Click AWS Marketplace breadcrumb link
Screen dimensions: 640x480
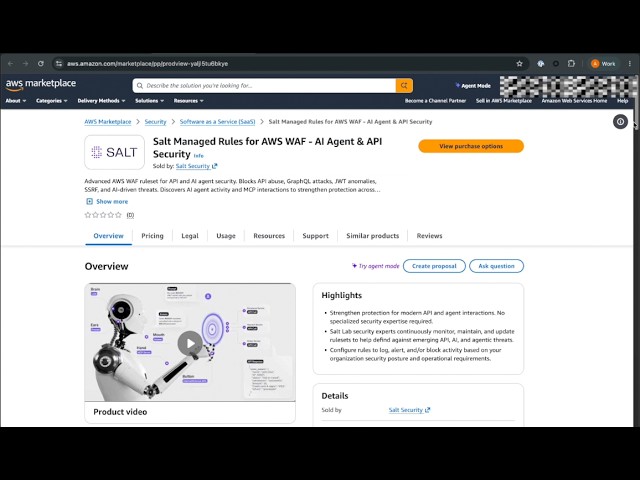coord(108,122)
